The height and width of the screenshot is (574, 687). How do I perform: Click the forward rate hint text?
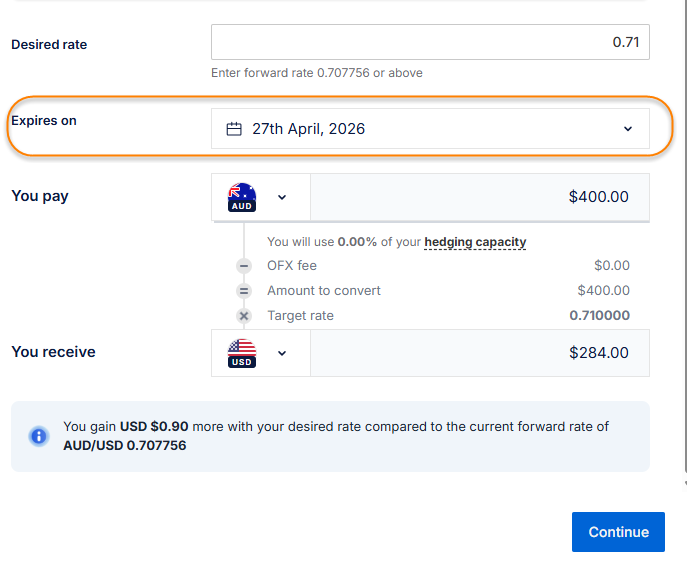pos(317,73)
